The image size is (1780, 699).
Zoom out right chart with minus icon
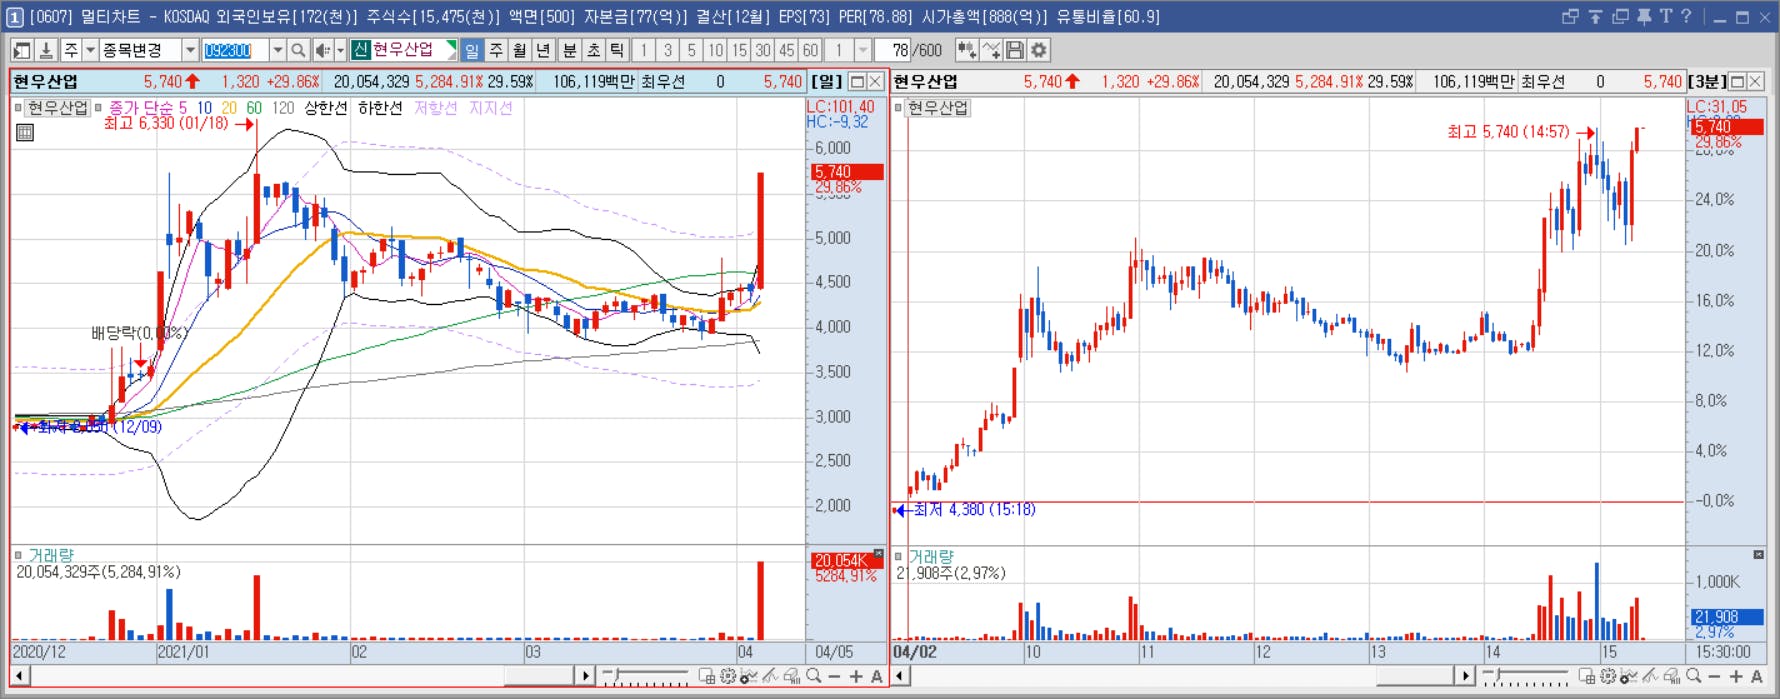coord(1714,677)
